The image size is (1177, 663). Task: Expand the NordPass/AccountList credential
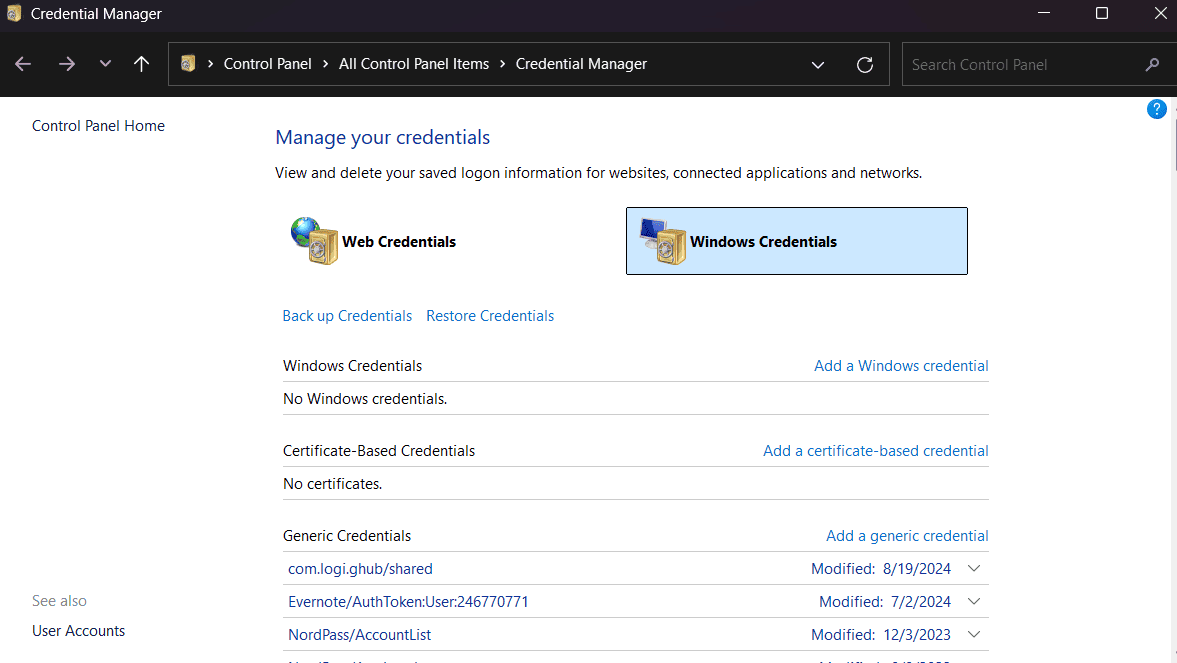(975, 635)
